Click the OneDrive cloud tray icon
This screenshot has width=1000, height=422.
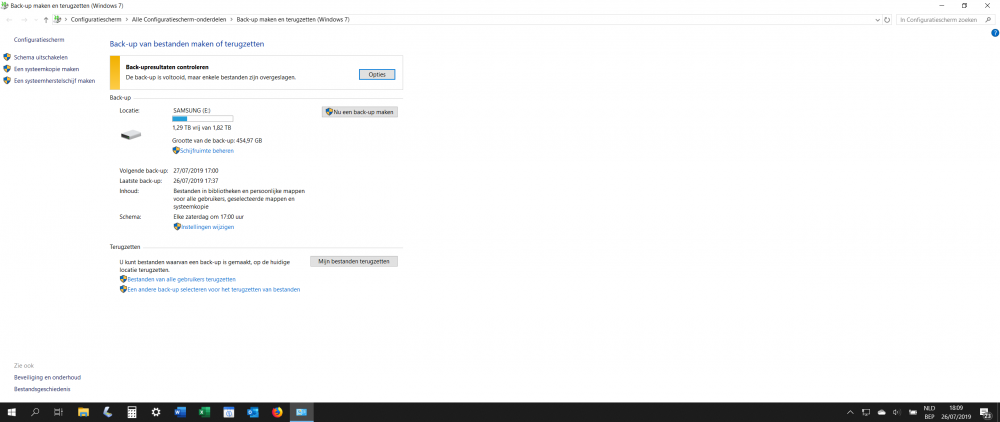pyautogui.click(x=881, y=412)
